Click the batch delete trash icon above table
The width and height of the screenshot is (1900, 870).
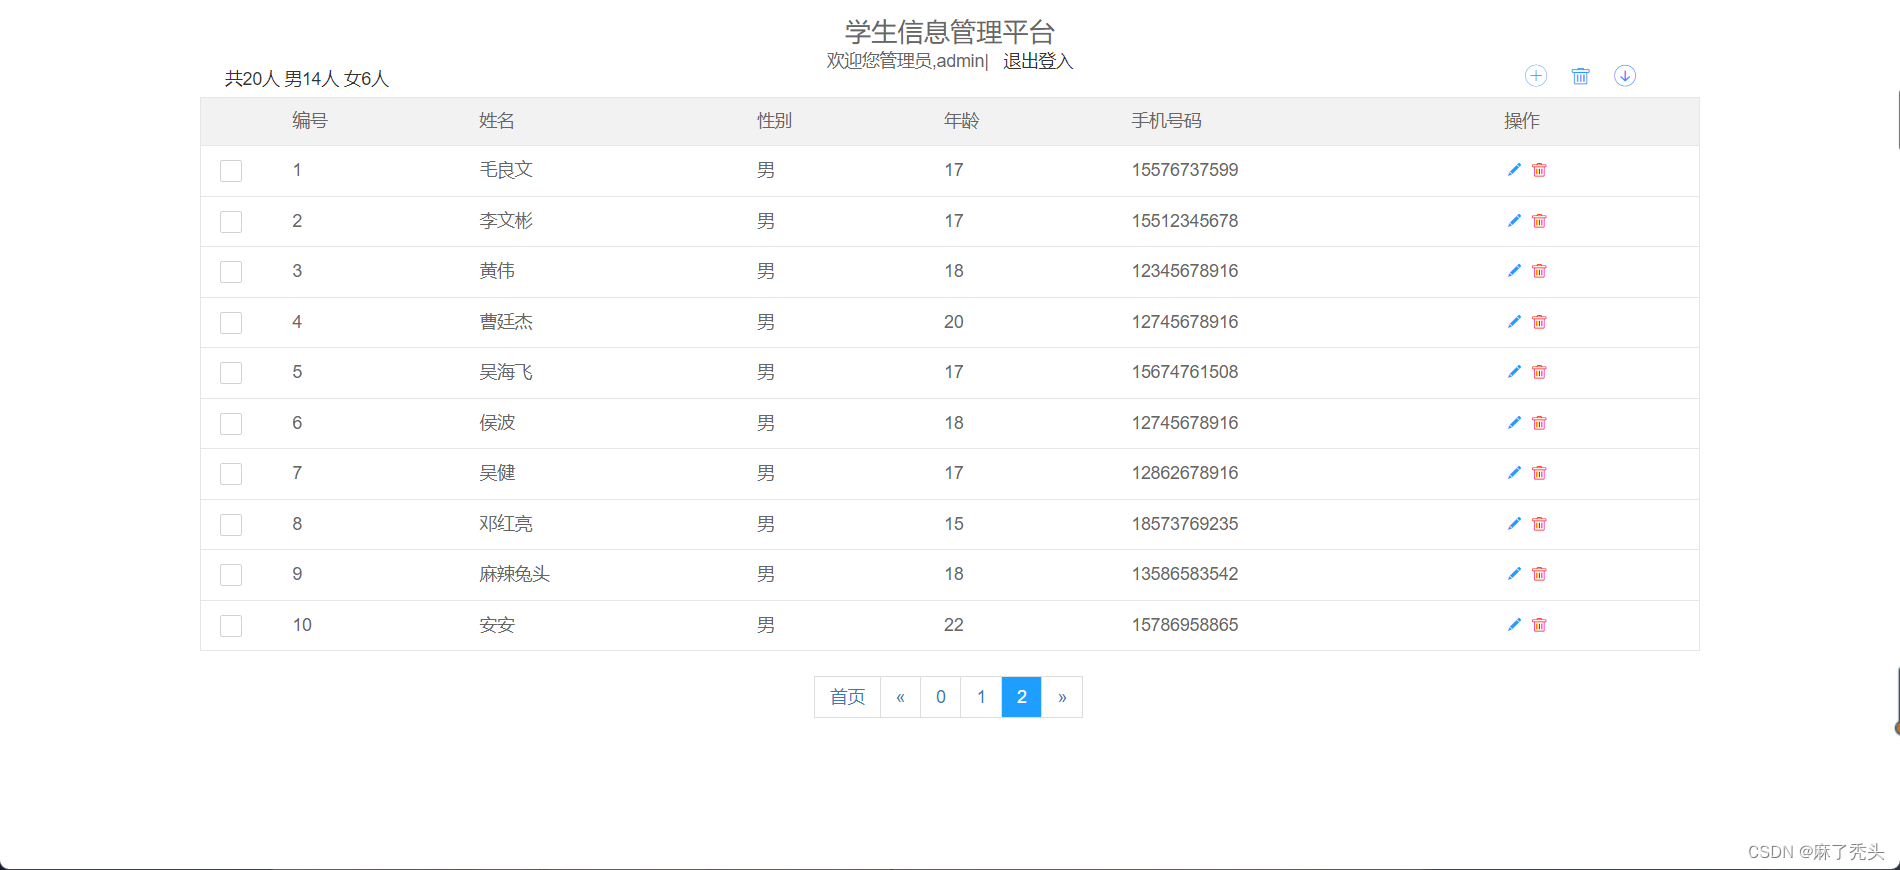(x=1580, y=76)
